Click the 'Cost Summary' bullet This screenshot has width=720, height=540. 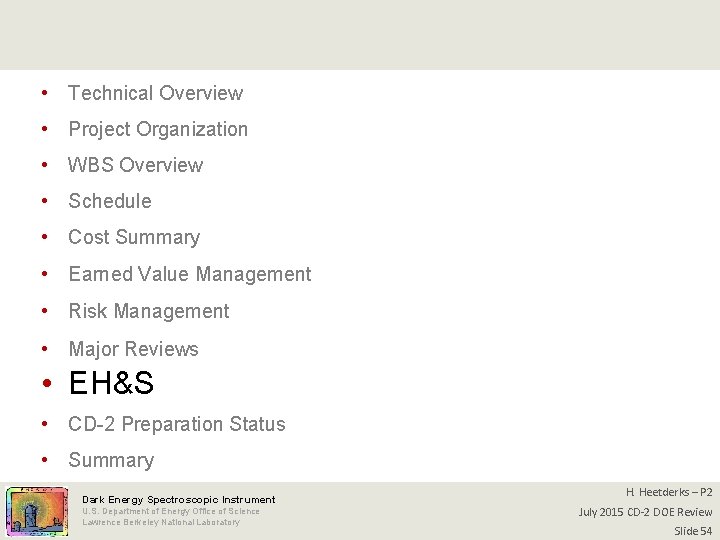(134, 237)
